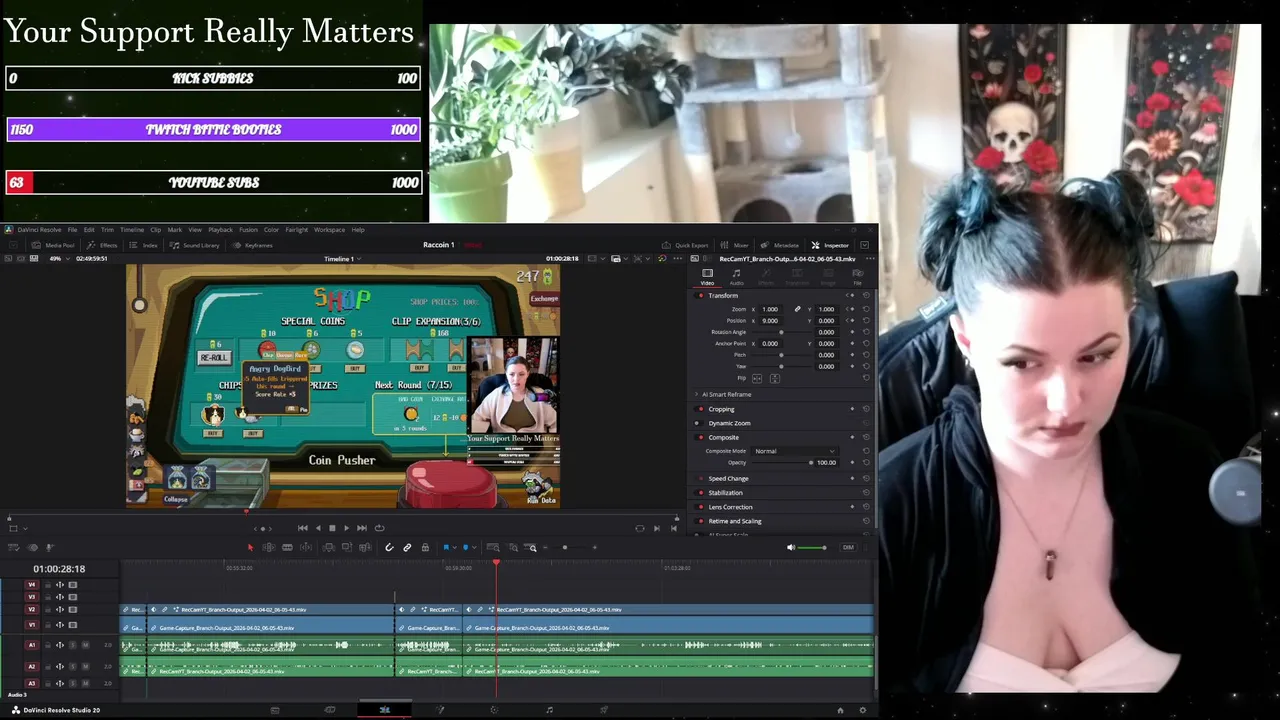Image resolution: width=1280 pixels, height=720 pixels.
Task: Enable the Dynamic Zoom switch
Action: (x=700, y=423)
